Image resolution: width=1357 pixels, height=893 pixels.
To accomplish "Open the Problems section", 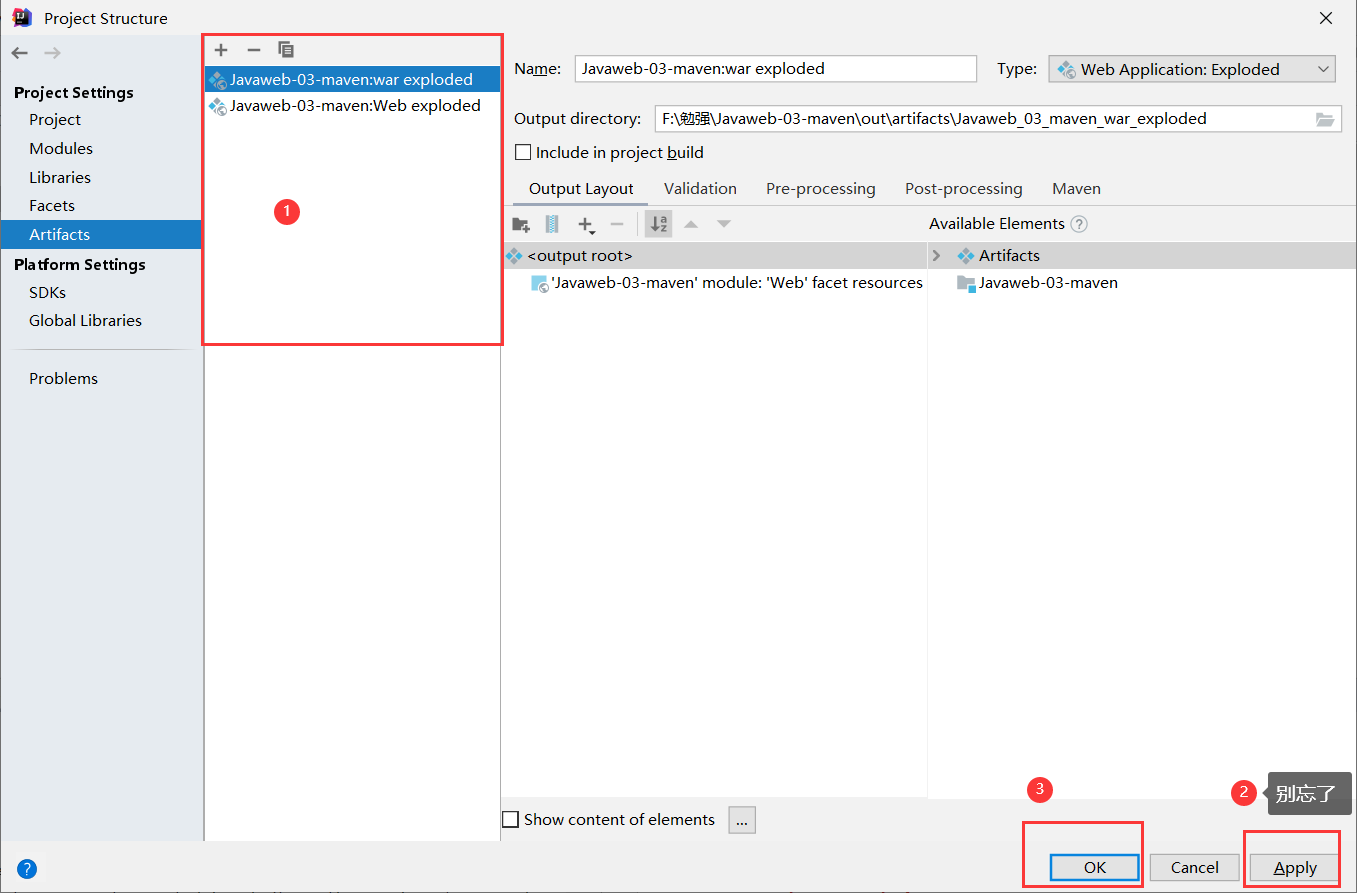I will tap(63, 379).
